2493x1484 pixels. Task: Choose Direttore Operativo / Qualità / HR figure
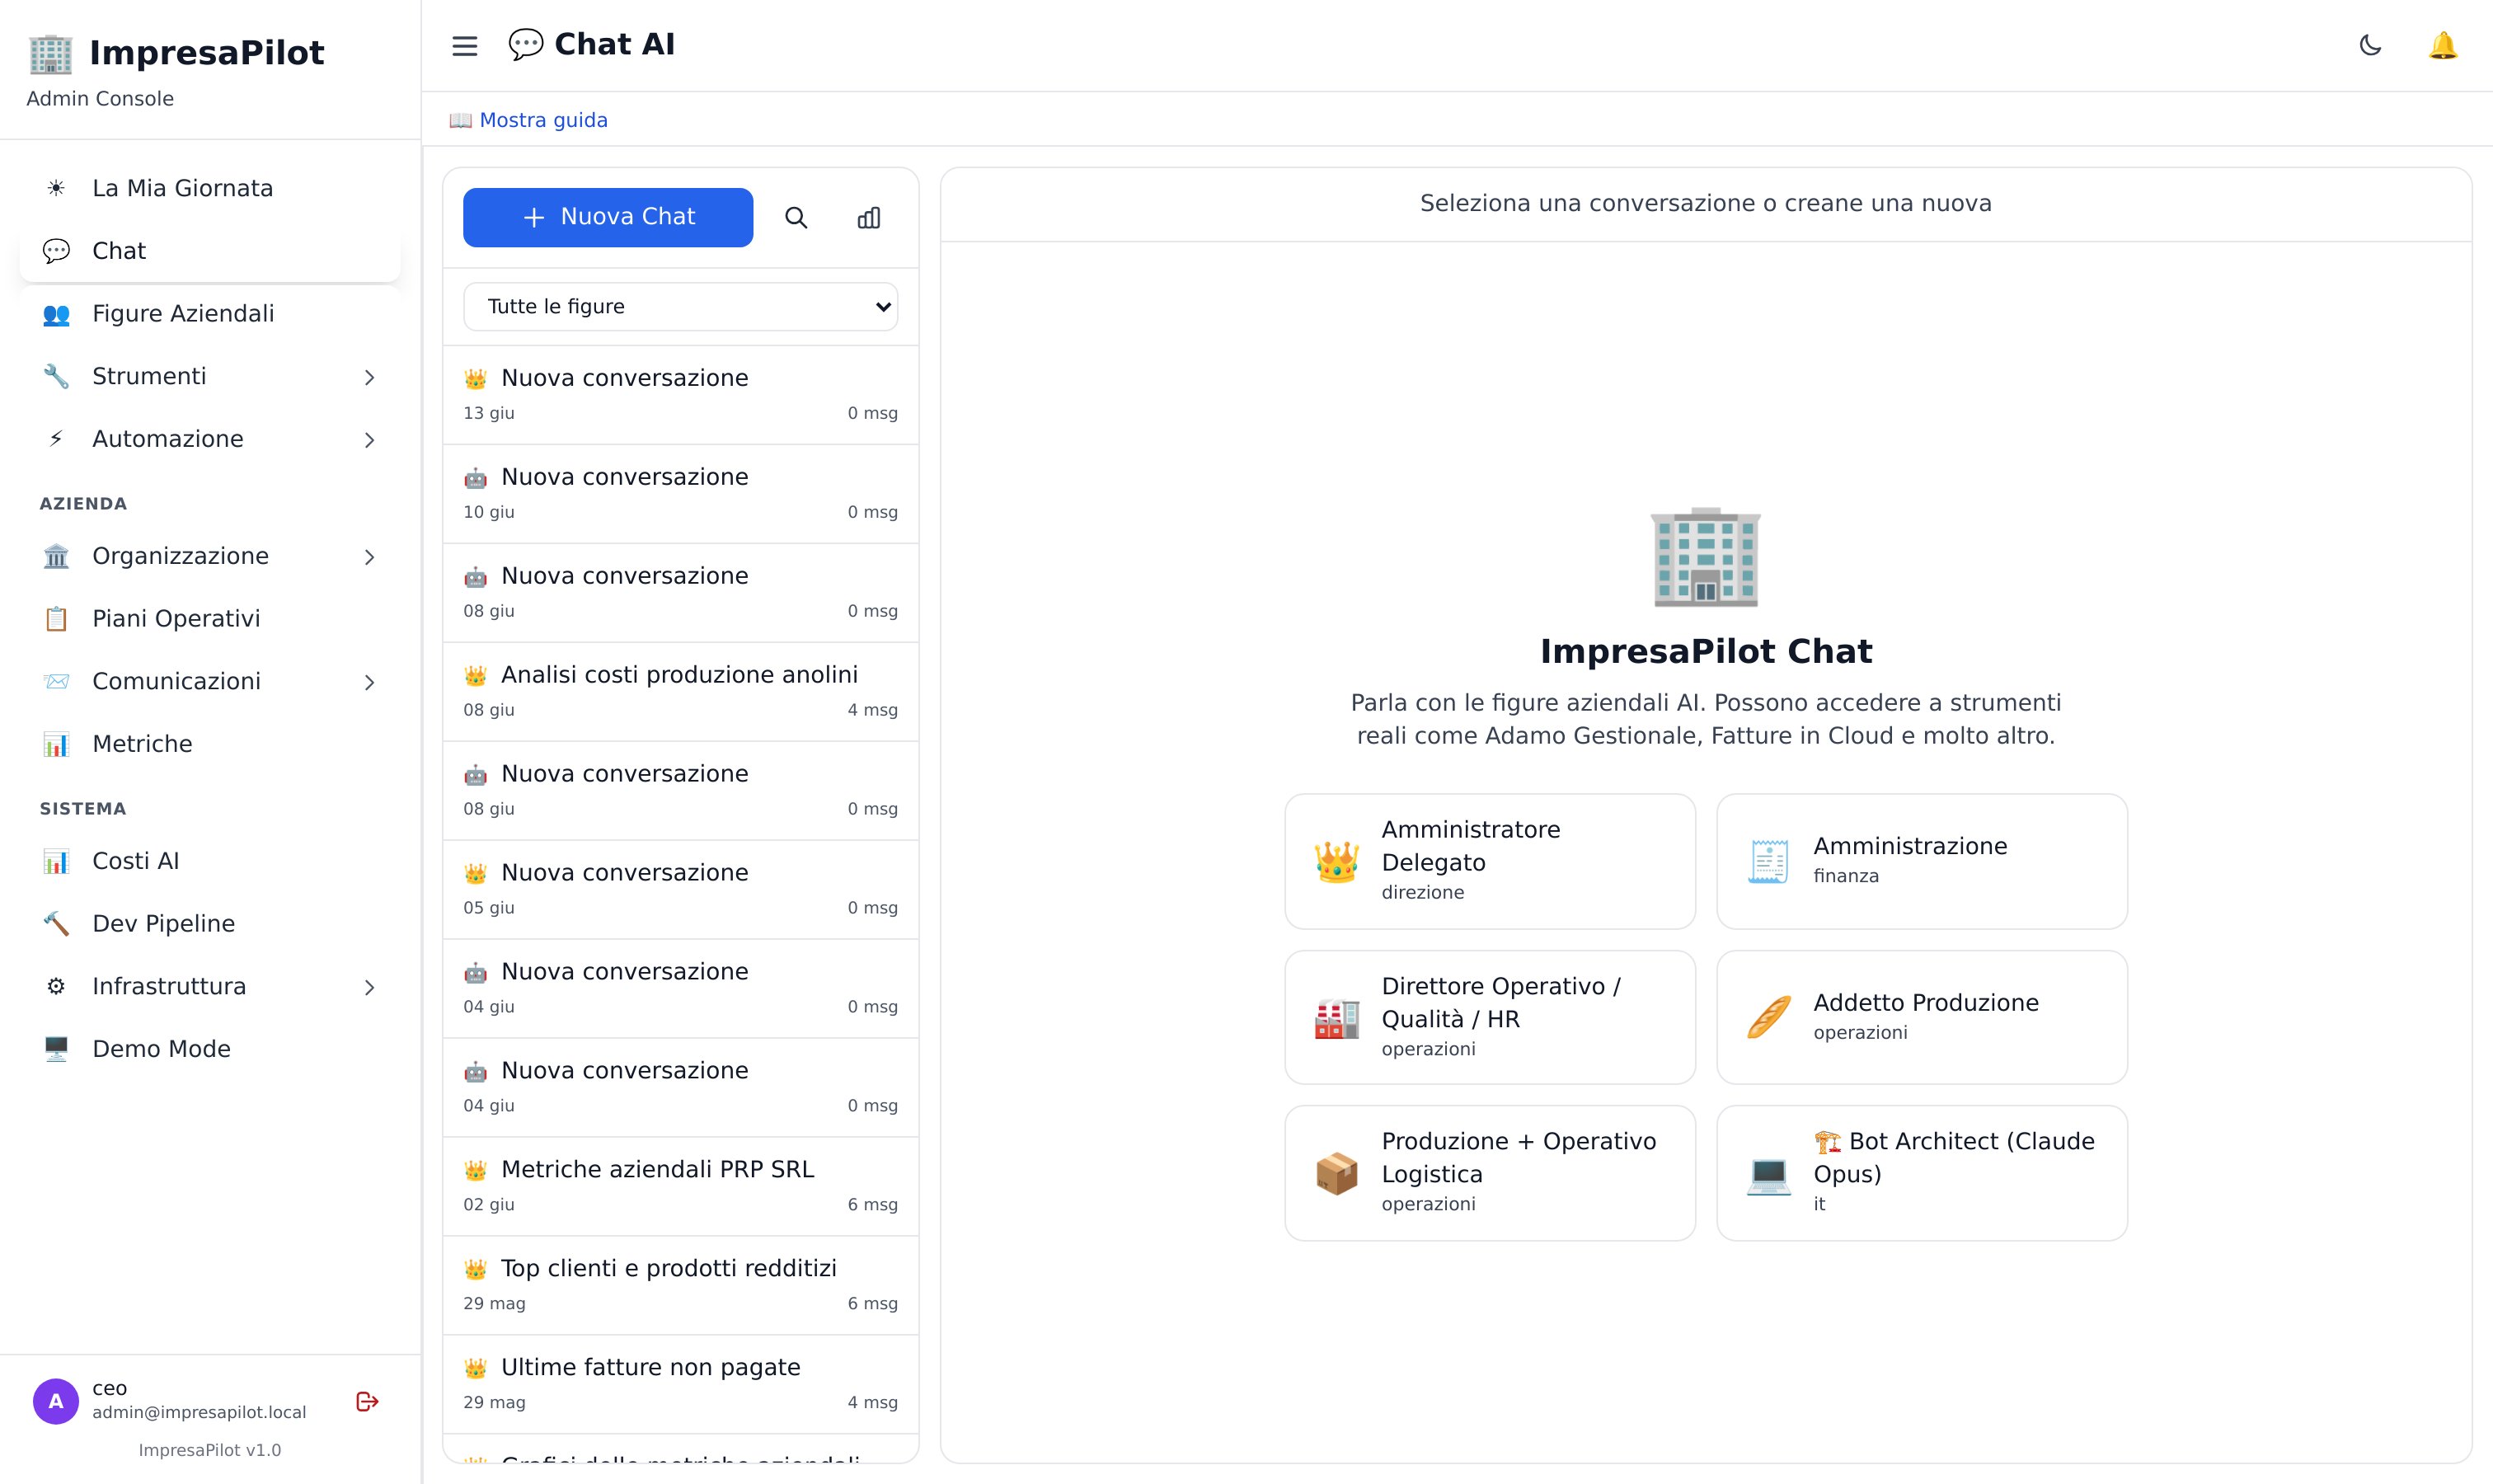point(1490,1017)
